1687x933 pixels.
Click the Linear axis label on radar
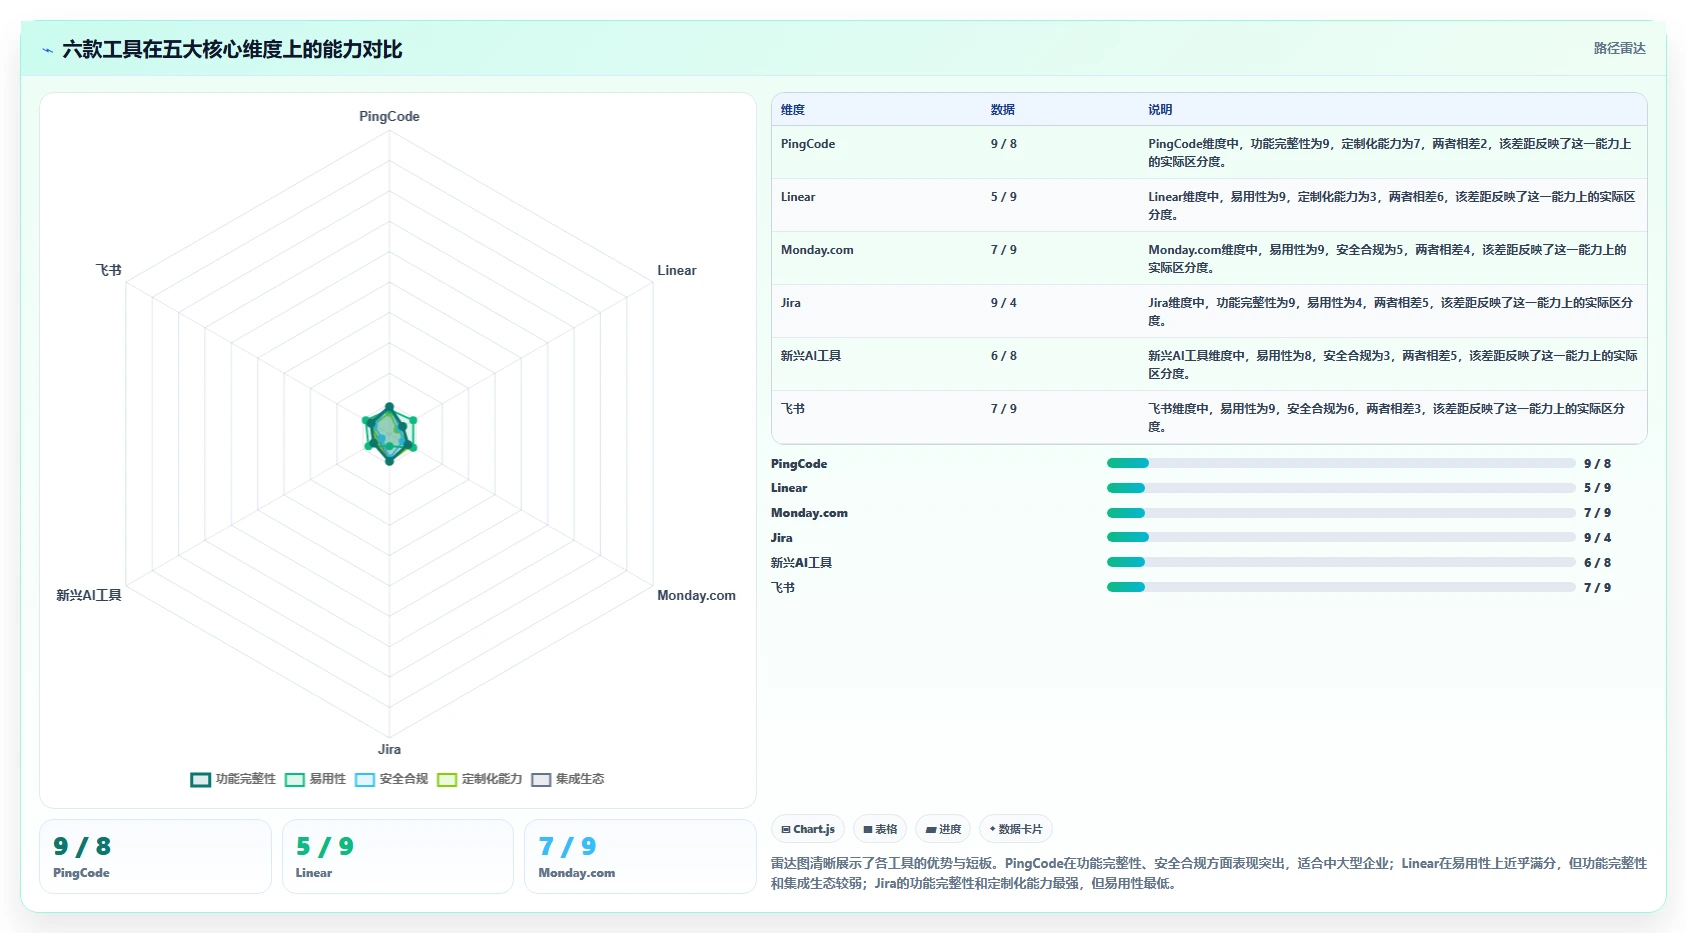tap(676, 271)
